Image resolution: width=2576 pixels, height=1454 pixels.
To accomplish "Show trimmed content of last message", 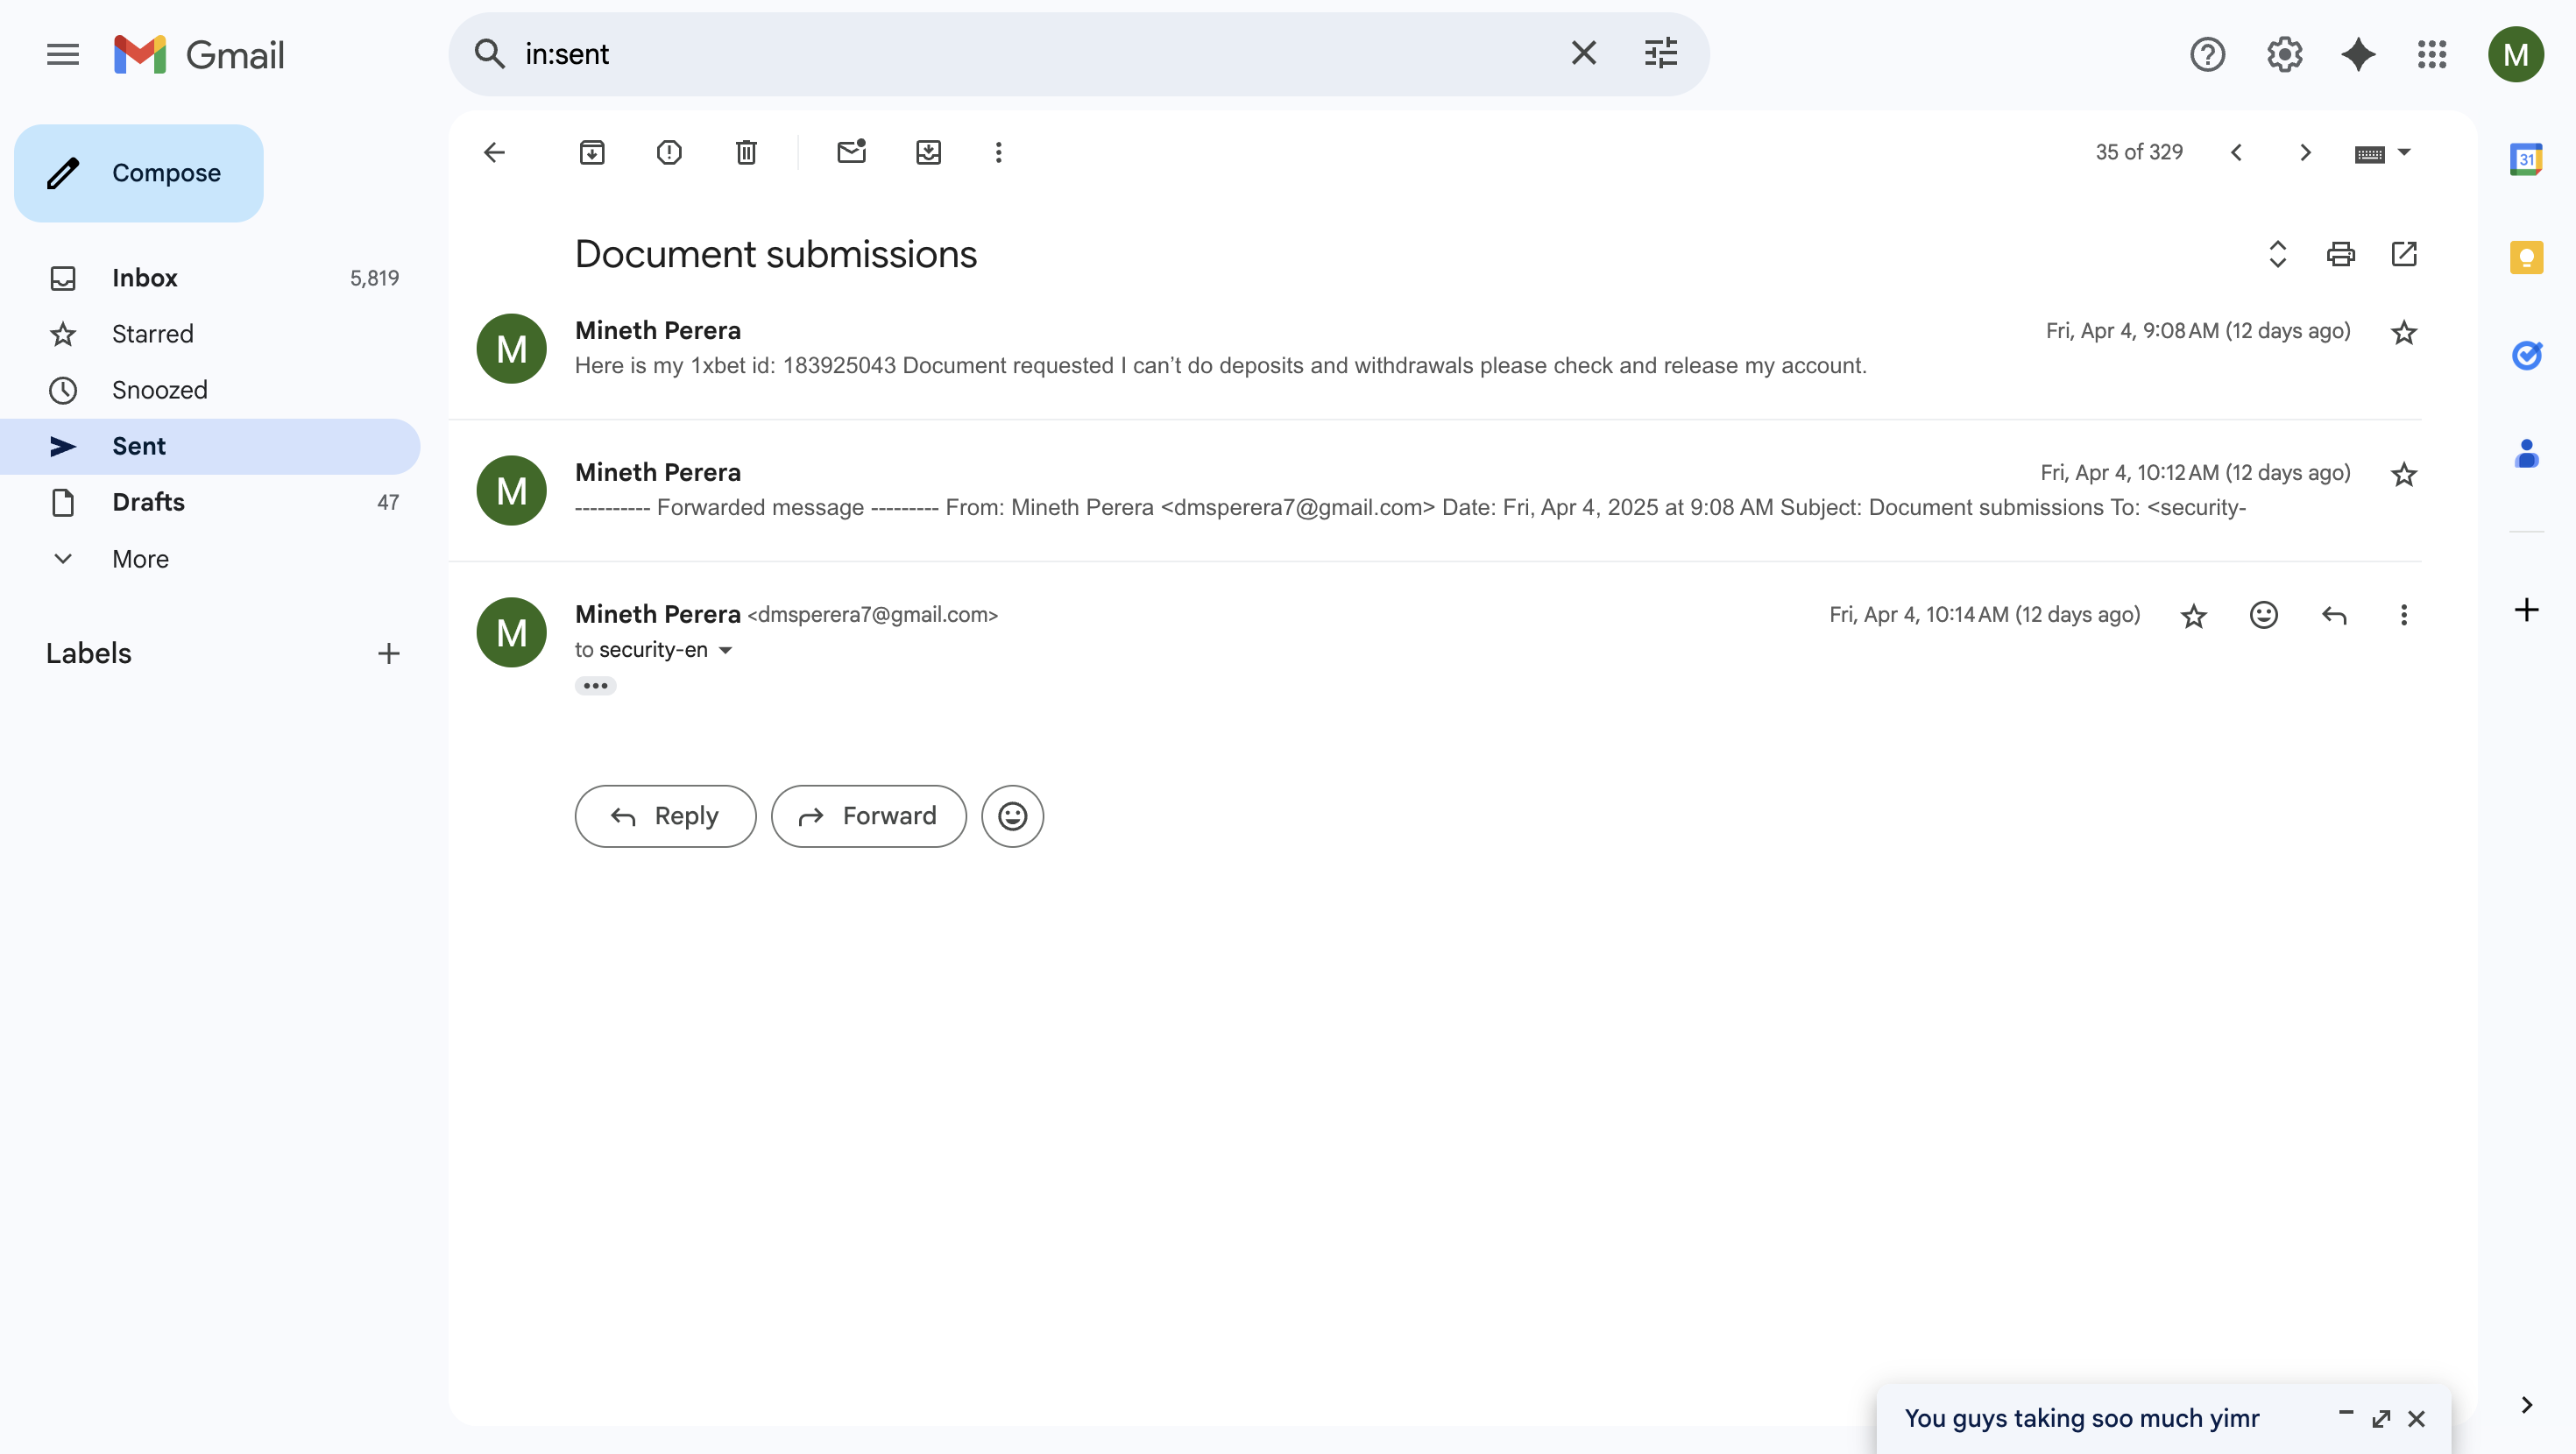I will pyautogui.click(x=595, y=686).
